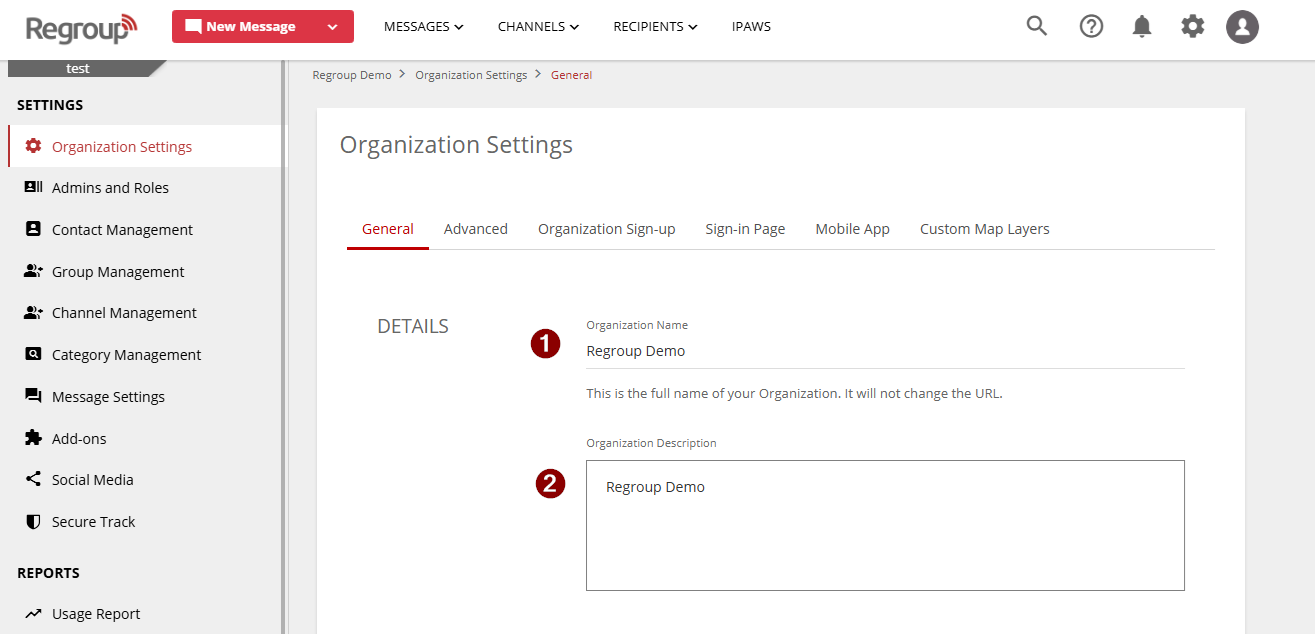
Task: Open notifications bell icon
Action: [x=1142, y=27]
